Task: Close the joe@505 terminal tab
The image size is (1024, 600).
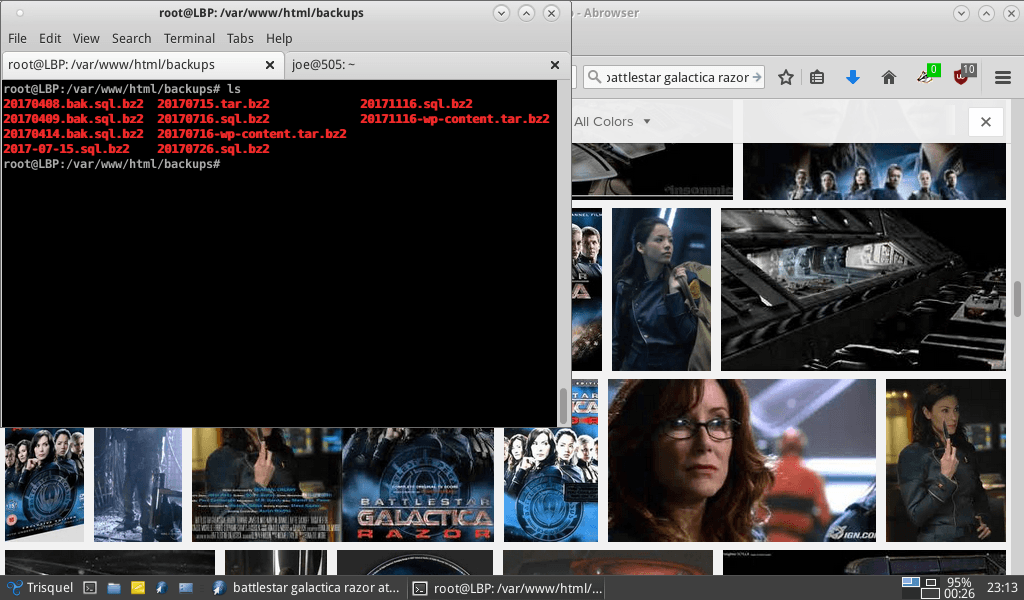Action: pos(554,65)
